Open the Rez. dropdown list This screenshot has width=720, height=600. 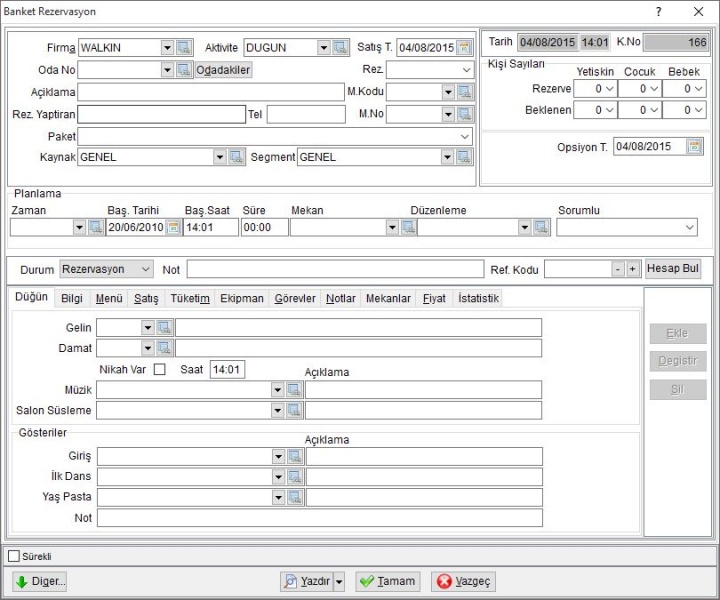pyautogui.click(x=467, y=70)
